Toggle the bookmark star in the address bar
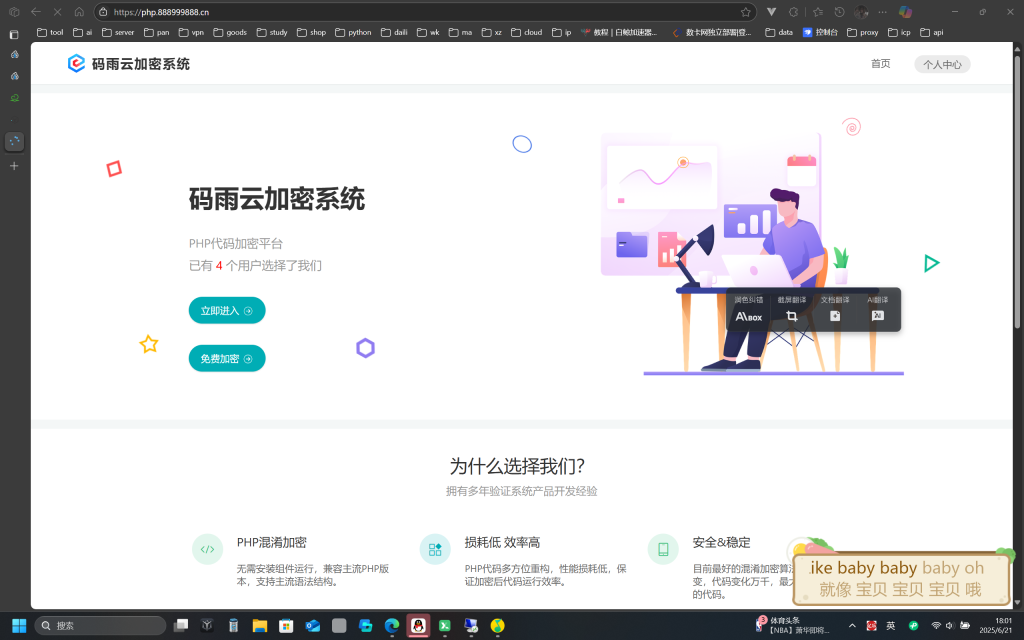The width and height of the screenshot is (1024, 640). (x=746, y=13)
